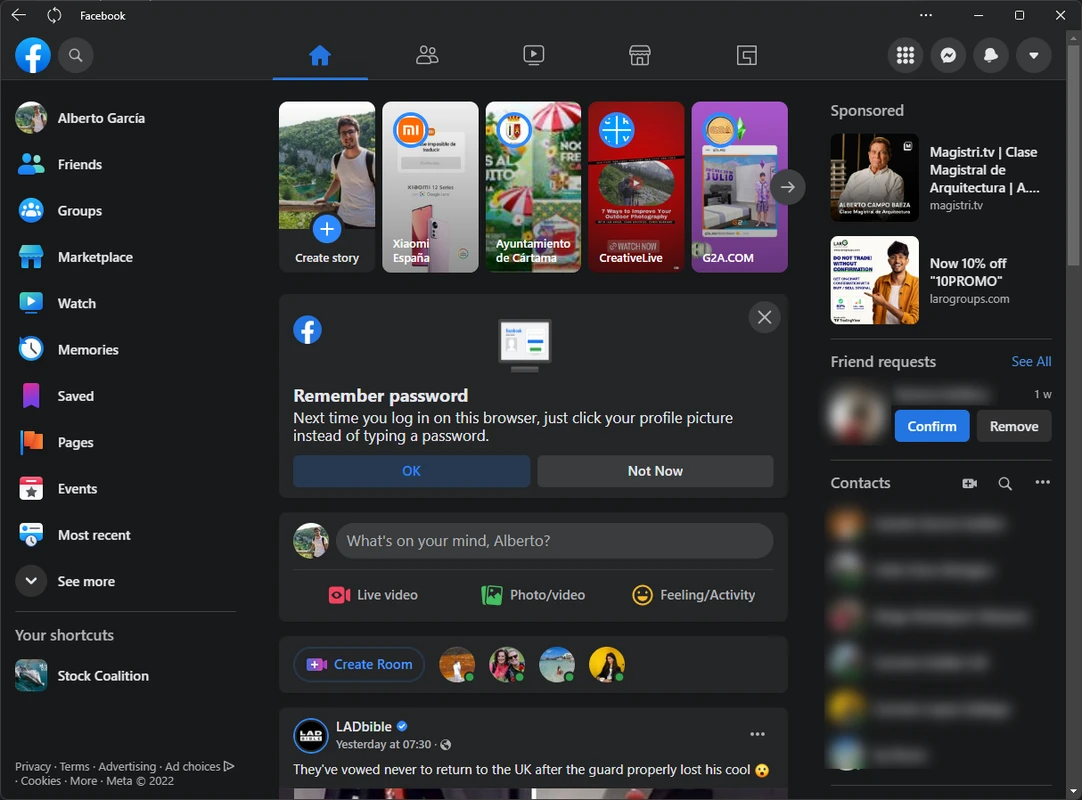Click the Cookies footer link
Image resolution: width=1082 pixels, height=800 pixels.
(41, 781)
